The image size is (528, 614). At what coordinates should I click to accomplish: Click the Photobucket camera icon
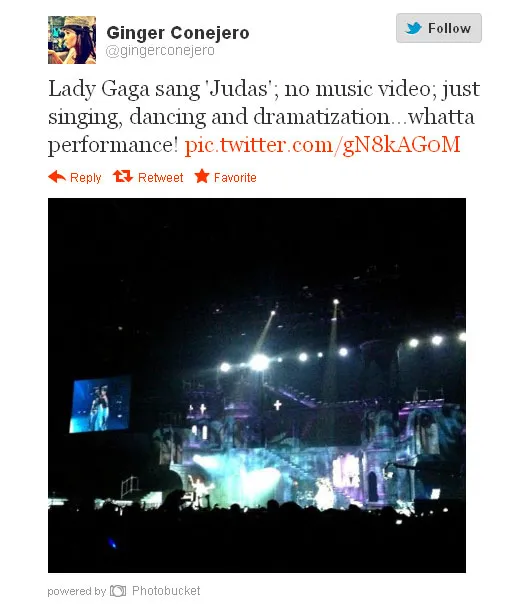click(118, 591)
